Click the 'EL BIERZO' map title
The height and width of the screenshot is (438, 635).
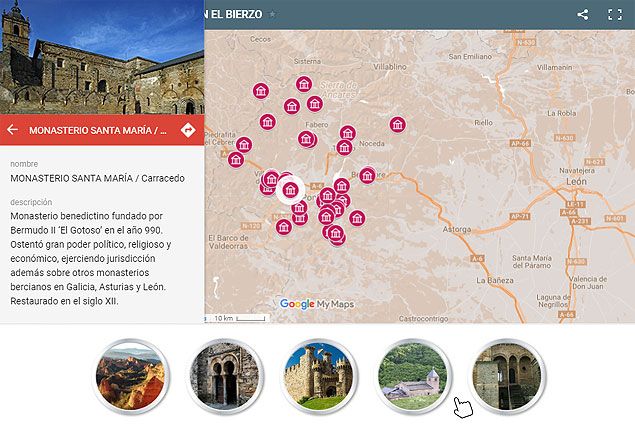pyautogui.click(x=234, y=14)
